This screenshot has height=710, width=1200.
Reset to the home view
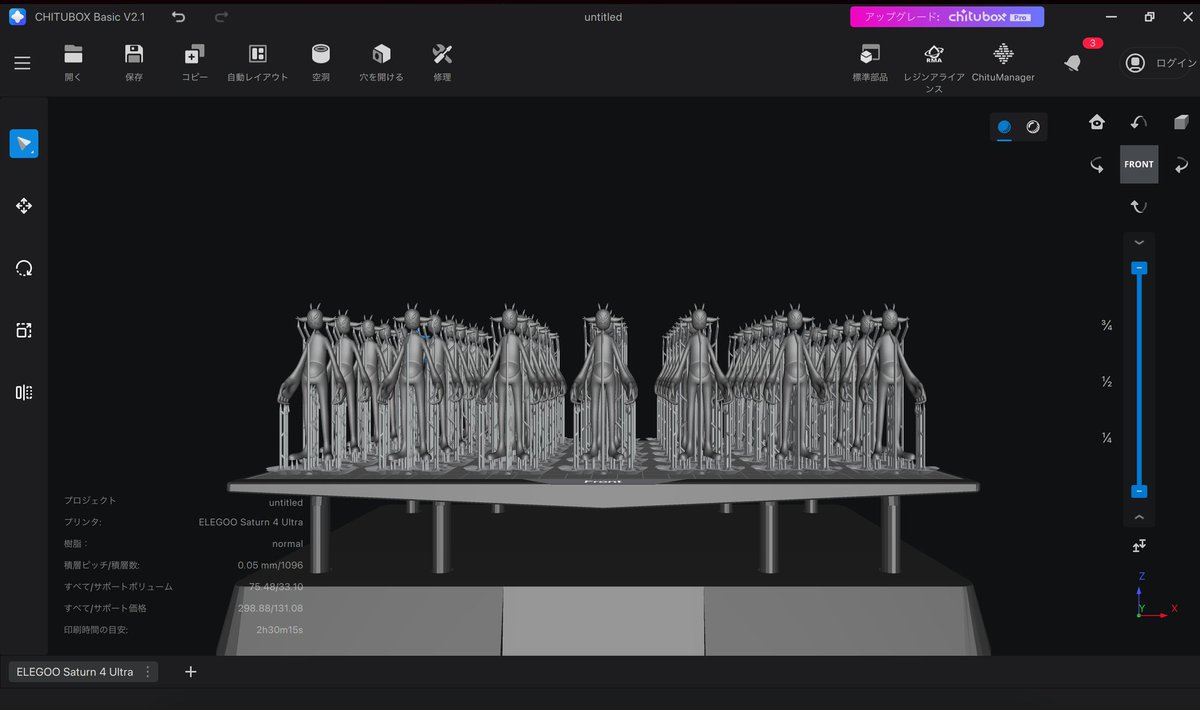(1097, 122)
